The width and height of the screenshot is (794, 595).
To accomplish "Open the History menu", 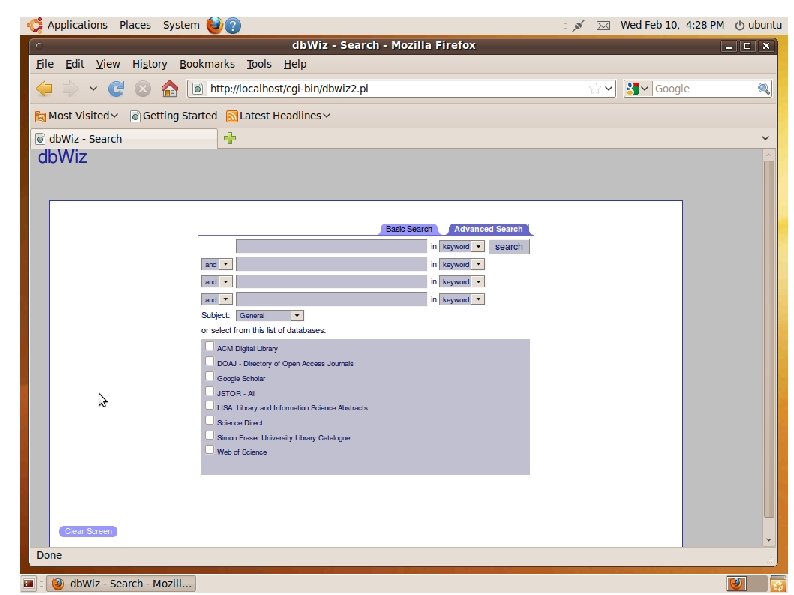I will pos(149,64).
